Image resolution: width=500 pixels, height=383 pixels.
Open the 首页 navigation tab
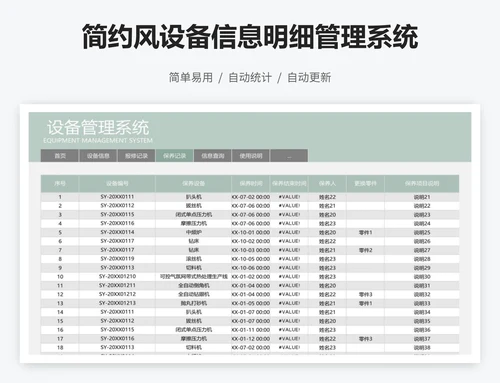click(x=60, y=156)
